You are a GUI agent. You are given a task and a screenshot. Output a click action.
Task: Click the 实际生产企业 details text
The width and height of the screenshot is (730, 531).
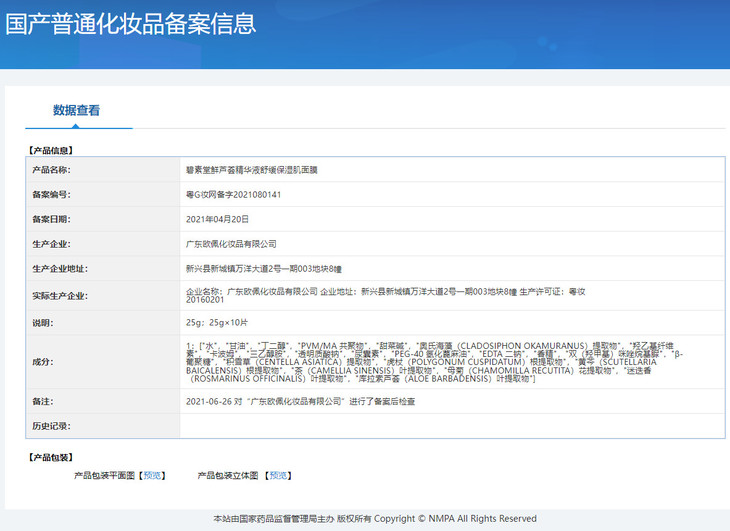tap(385, 295)
